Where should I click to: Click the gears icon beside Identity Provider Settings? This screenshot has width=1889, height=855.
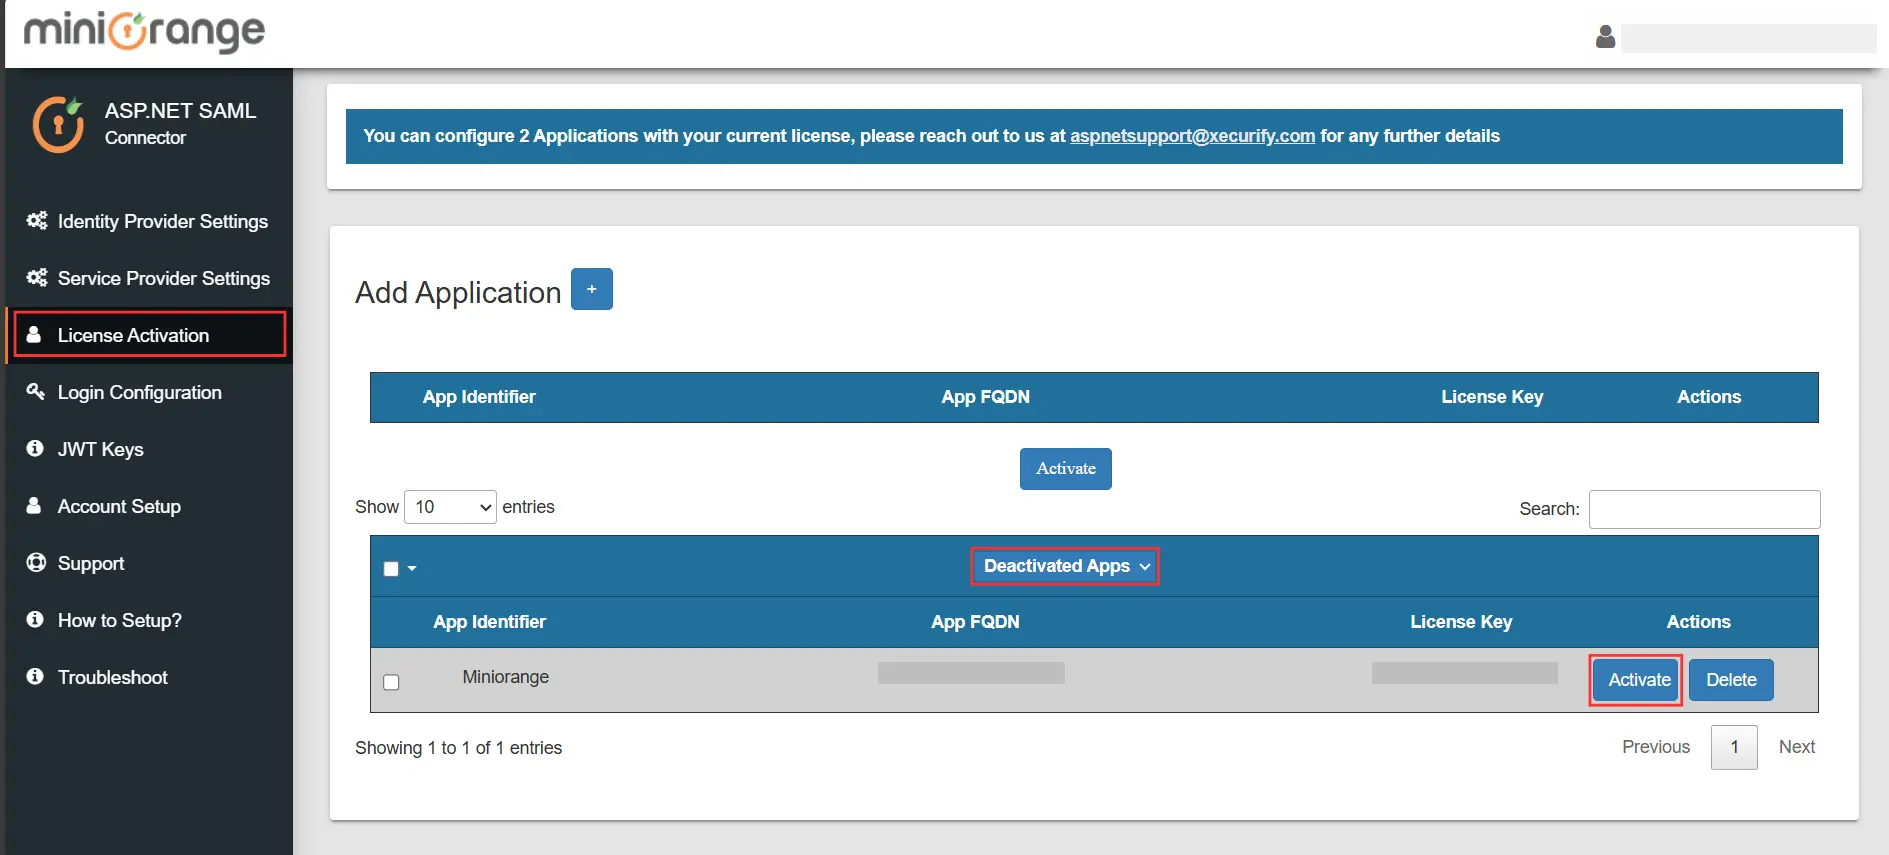(37, 220)
